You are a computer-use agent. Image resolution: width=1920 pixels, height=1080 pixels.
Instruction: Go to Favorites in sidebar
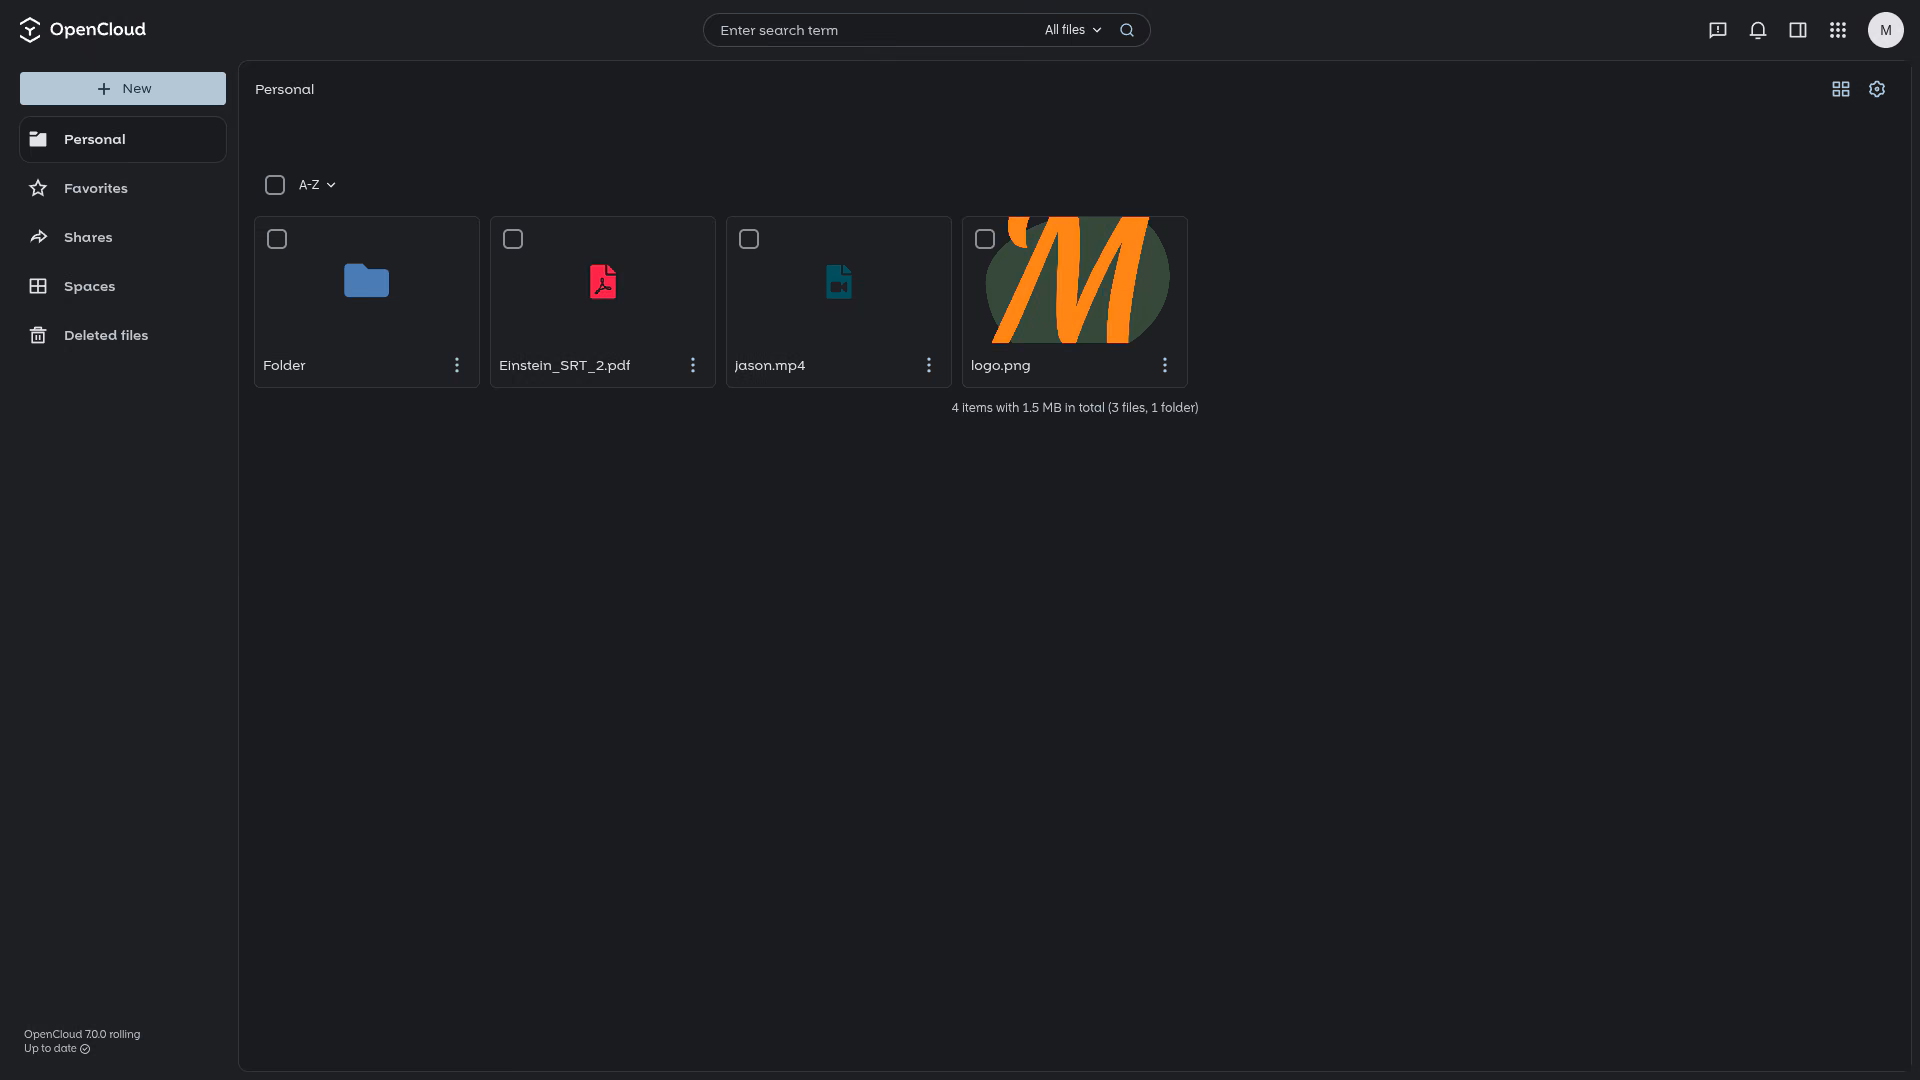click(x=123, y=188)
